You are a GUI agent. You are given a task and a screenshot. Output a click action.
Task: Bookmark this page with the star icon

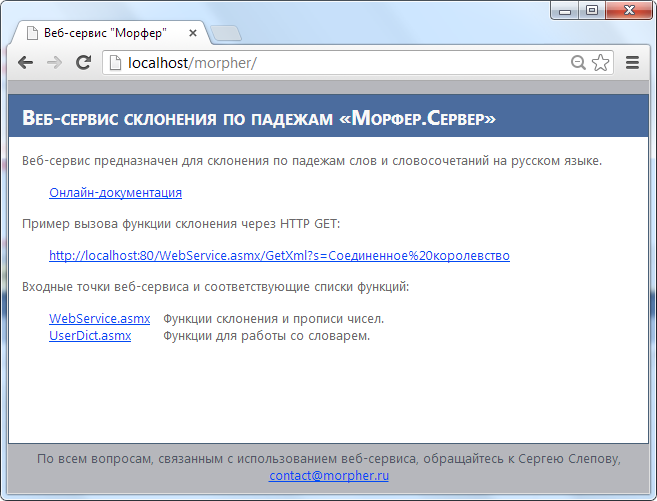pos(600,63)
